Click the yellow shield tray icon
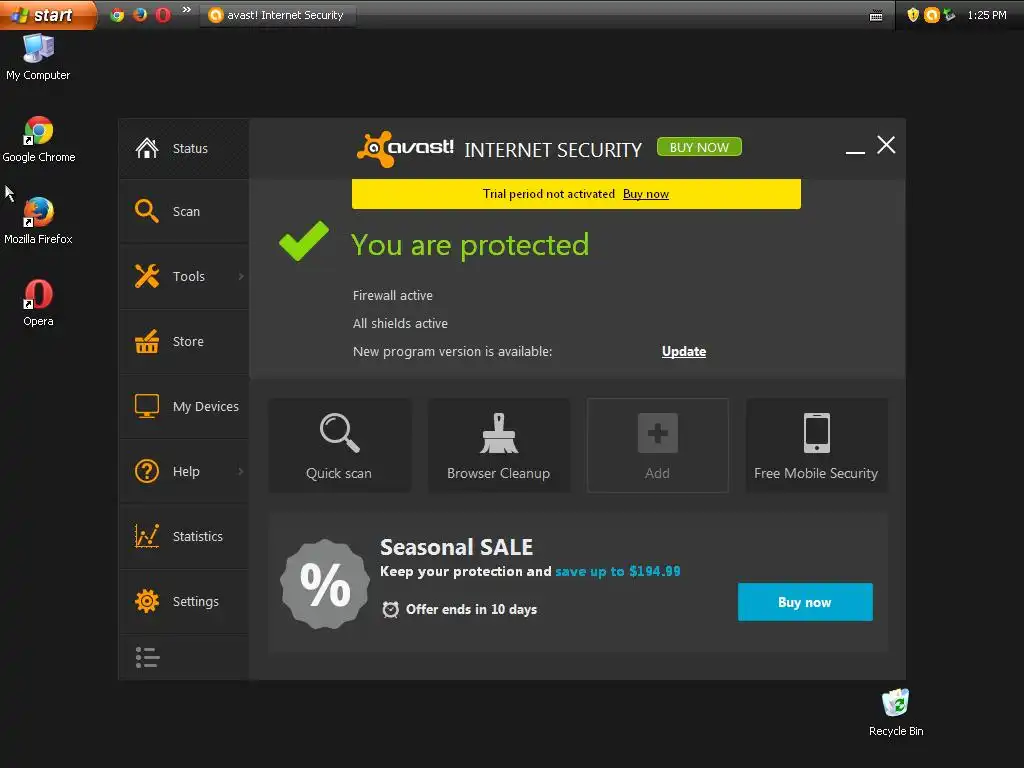The height and width of the screenshot is (768, 1024). tap(913, 15)
